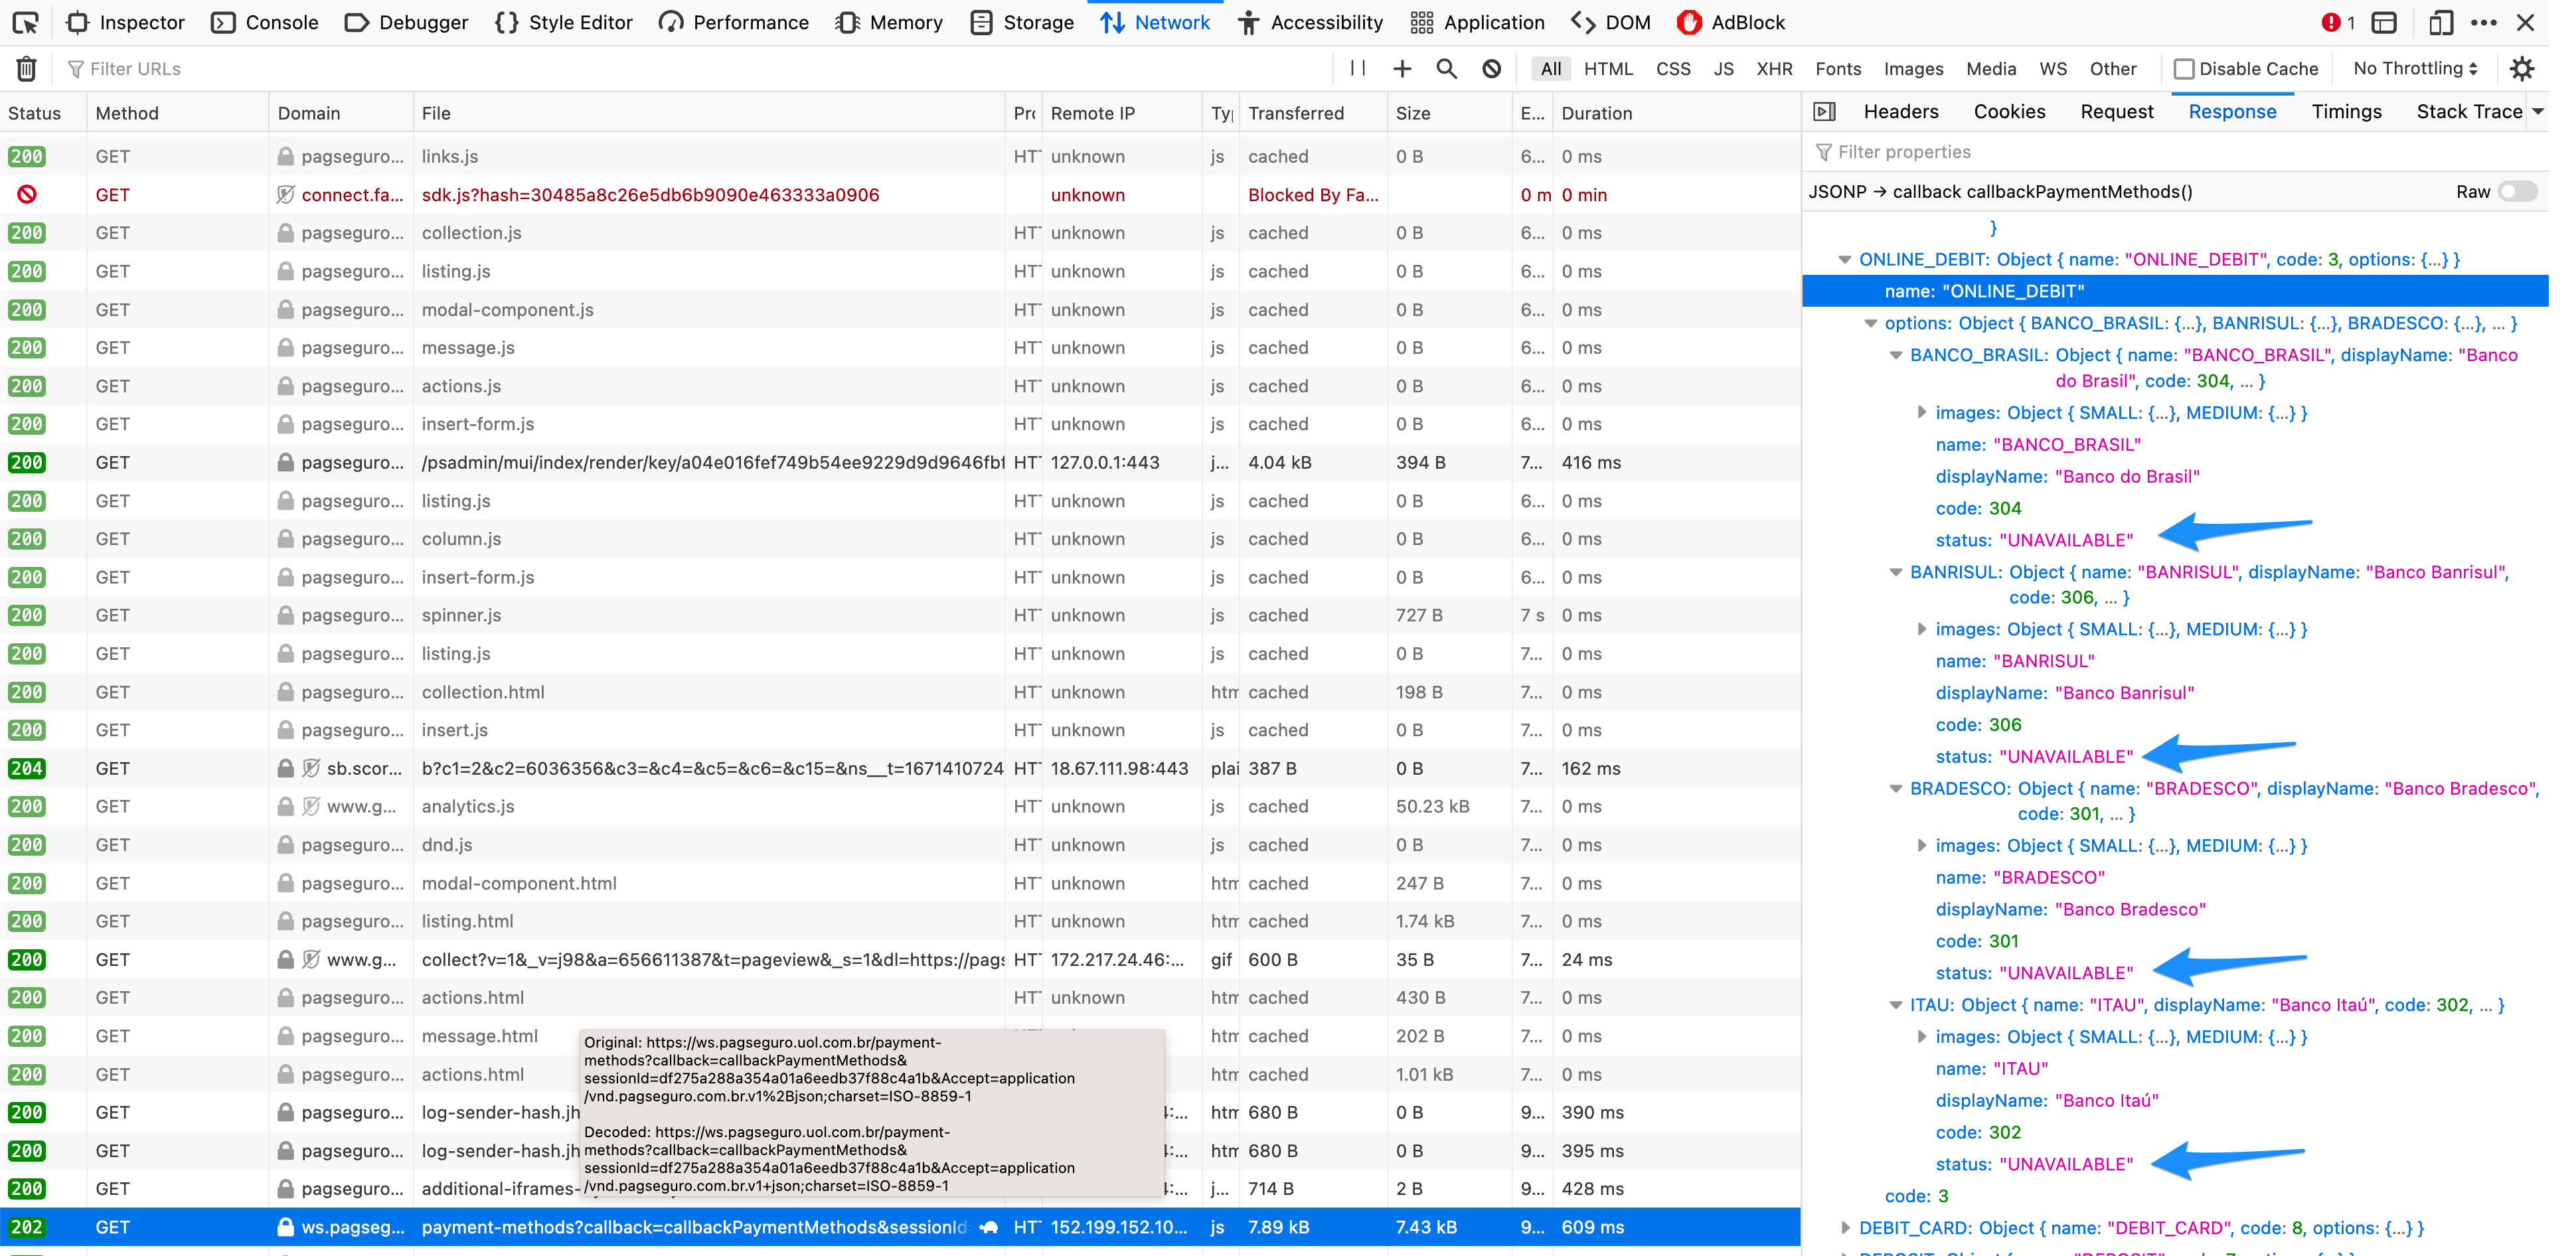The height and width of the screenshot is (1256, 2576).
Task: Select the blocked sdk.js request row
Action: click(x=900, y=195)
